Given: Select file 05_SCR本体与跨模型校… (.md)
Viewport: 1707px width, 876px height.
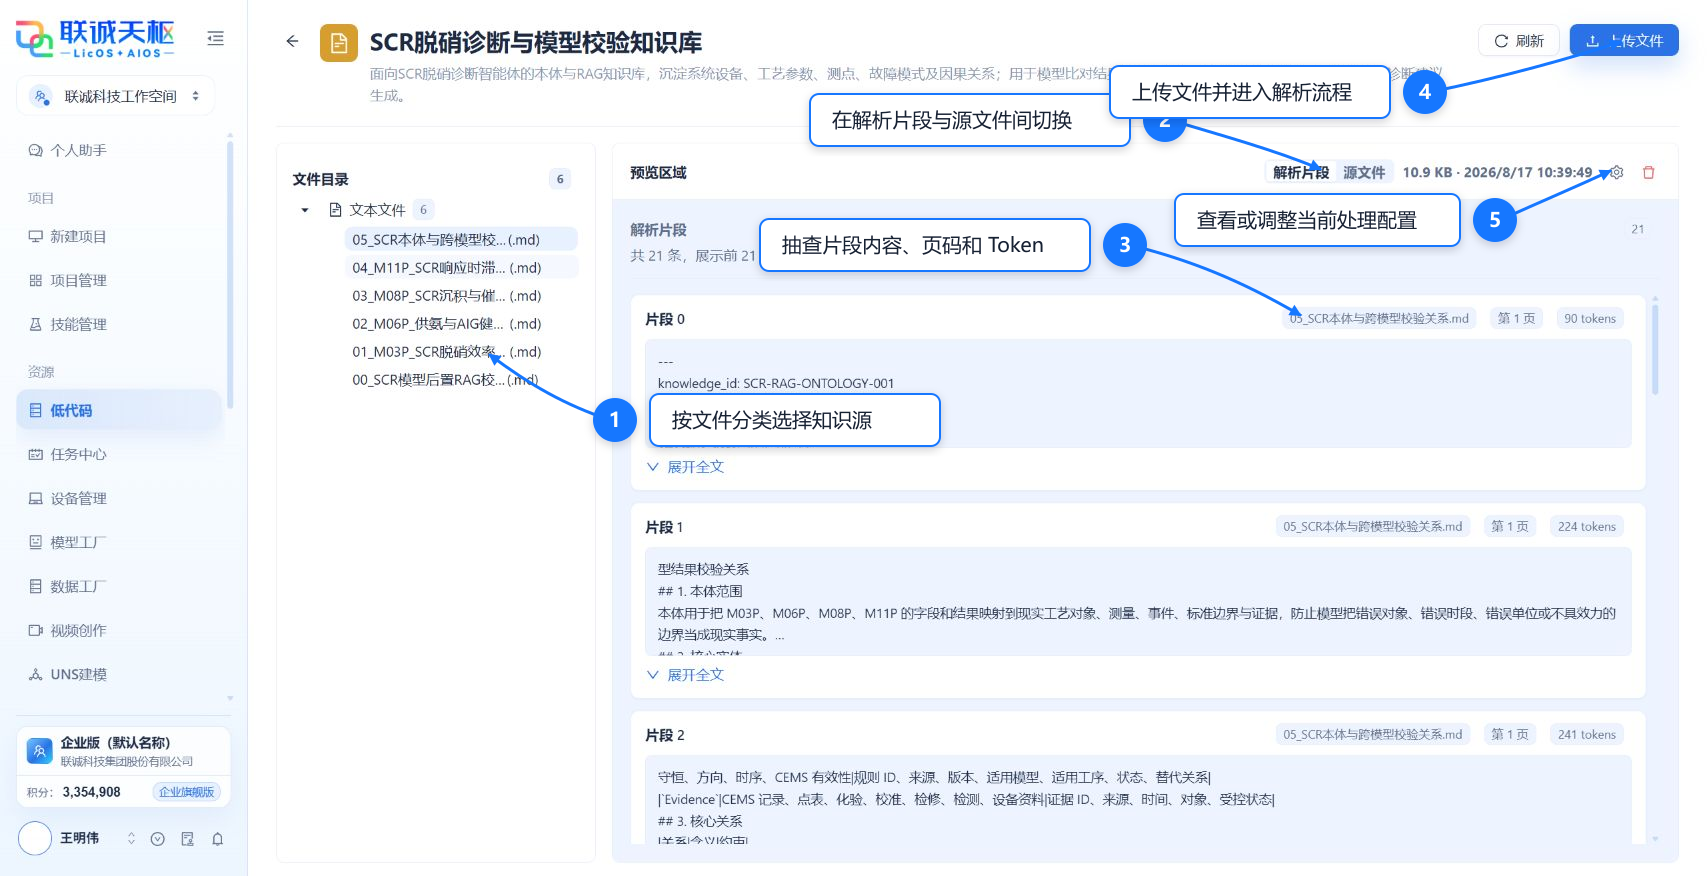Looking at the screenshot, I should pyautogui.click(x=461, y=240).
